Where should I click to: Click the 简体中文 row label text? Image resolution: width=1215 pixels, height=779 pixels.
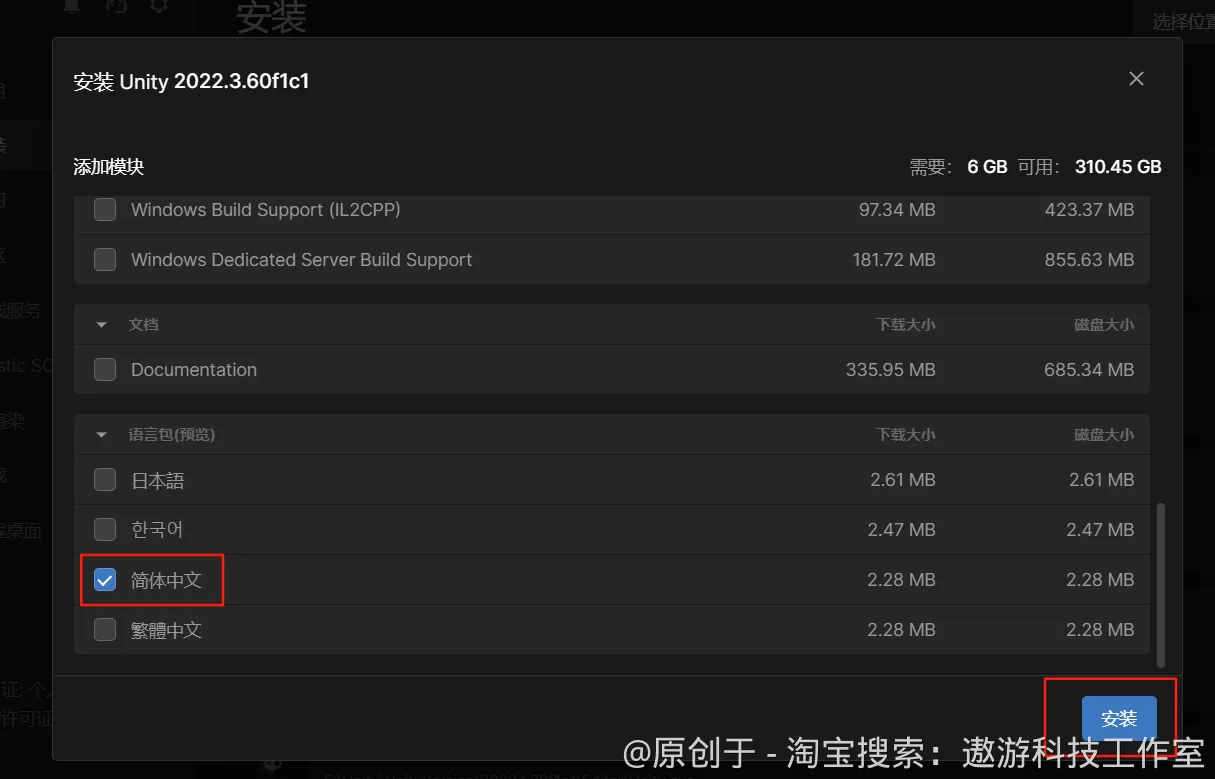pos(166,580)
